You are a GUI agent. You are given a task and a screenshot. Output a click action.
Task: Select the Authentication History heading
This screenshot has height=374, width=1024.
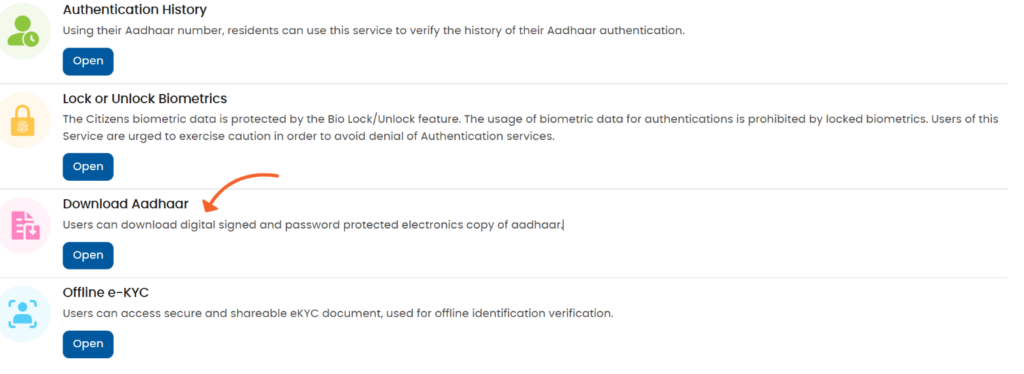tap(135, 10)
